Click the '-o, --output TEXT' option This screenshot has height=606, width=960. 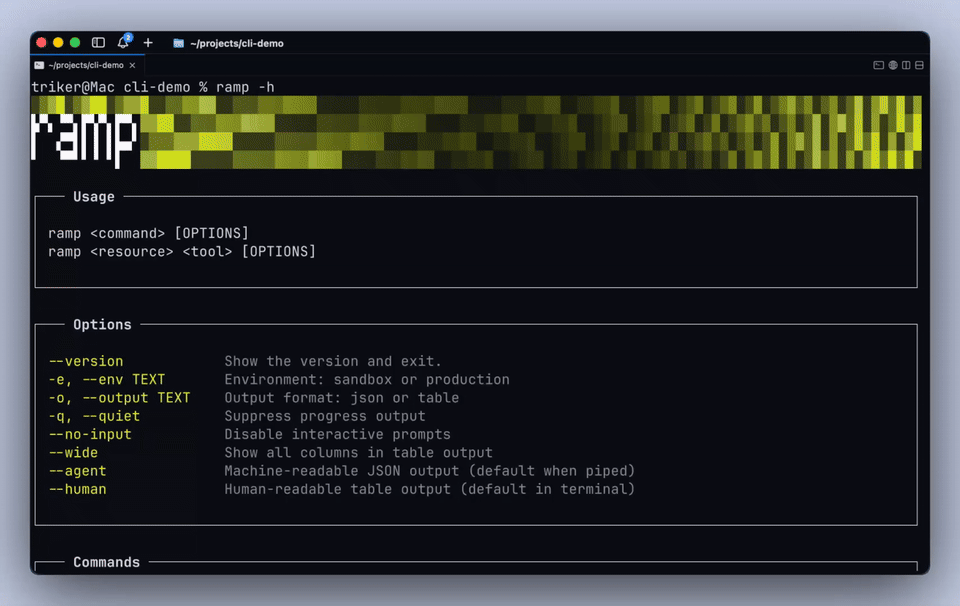119,398
